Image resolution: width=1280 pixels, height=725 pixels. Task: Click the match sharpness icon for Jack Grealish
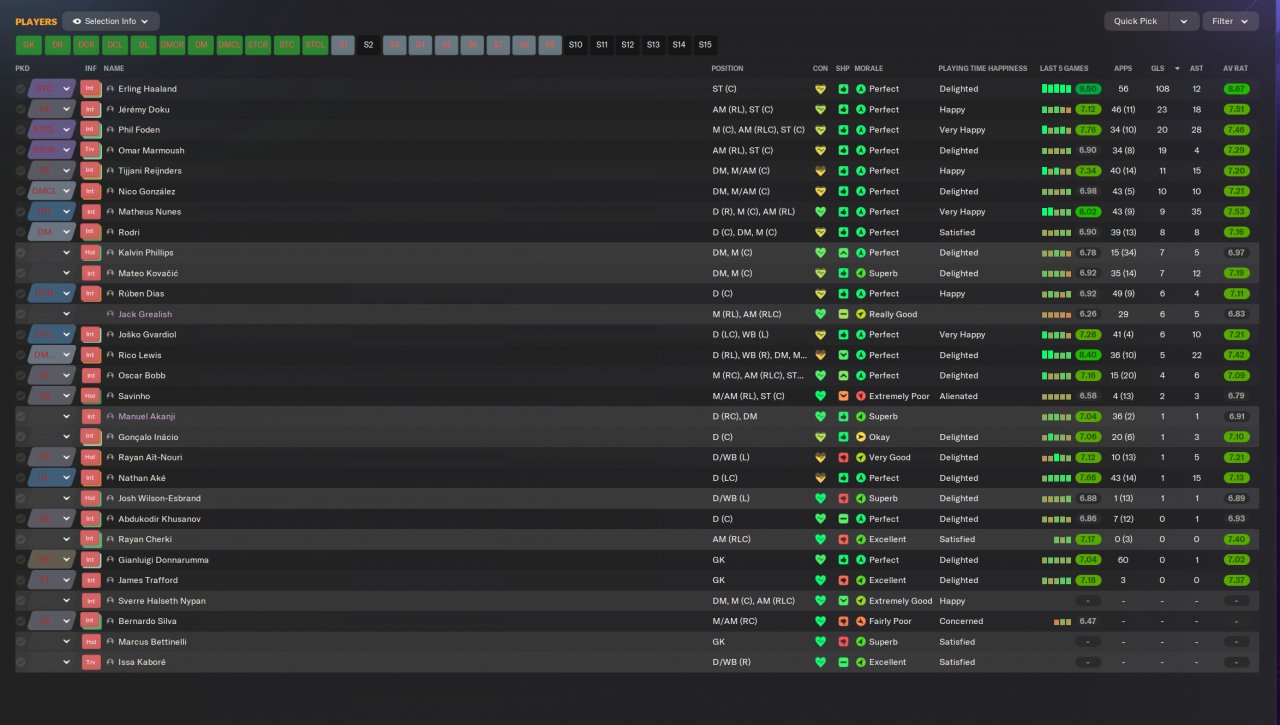(843, 314)
